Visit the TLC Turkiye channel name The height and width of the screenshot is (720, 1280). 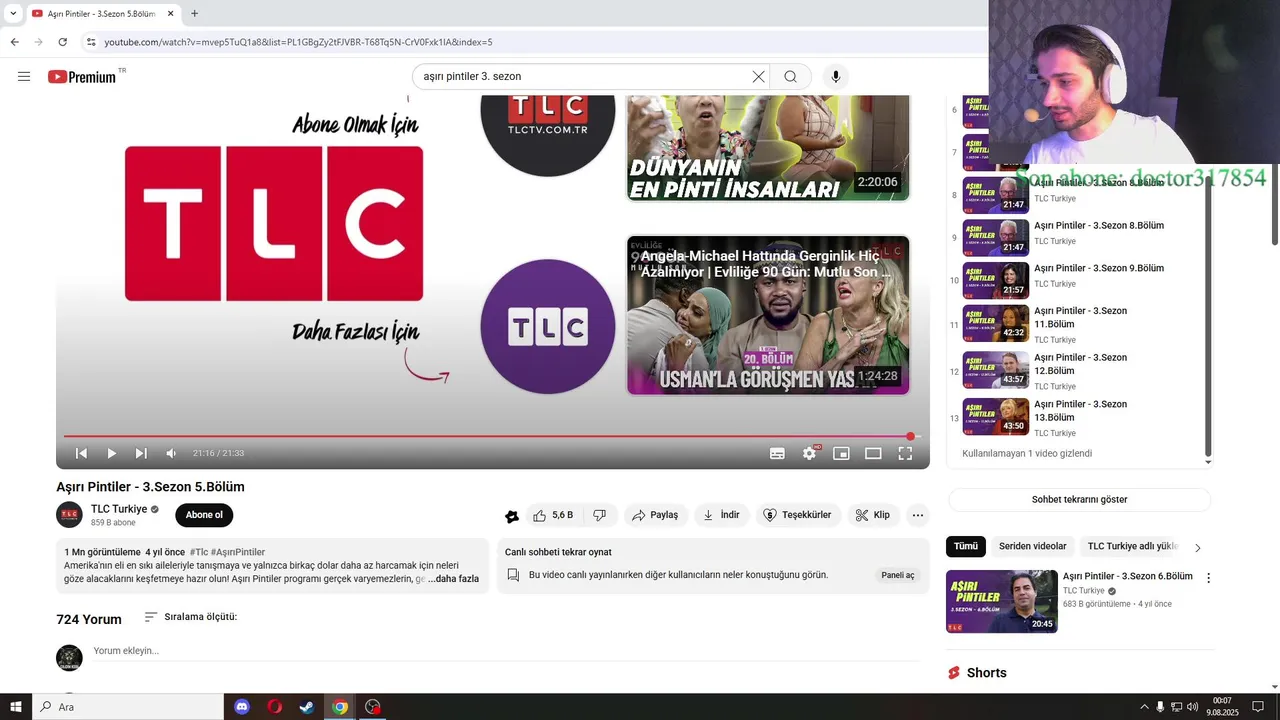pos(119,509)
